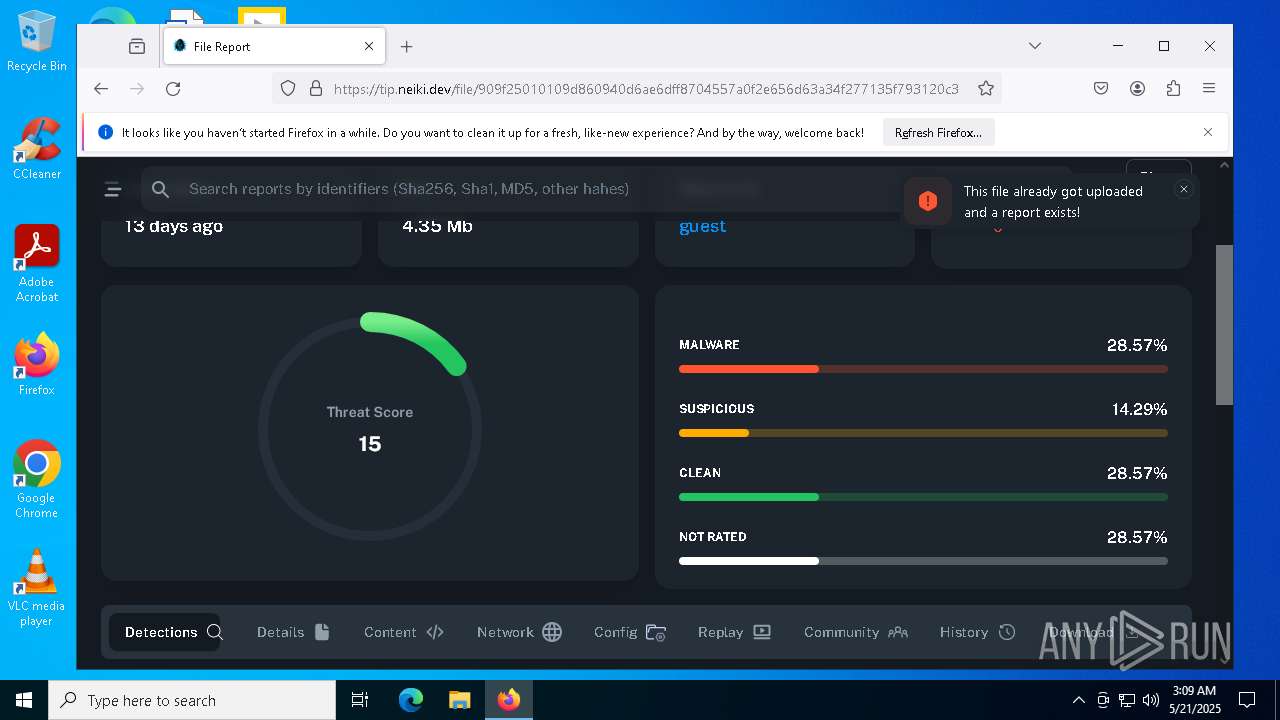The image size is (1280, 720).
Task: Open the Community tab
Action: pyautogui.click(x=855, y=632)
